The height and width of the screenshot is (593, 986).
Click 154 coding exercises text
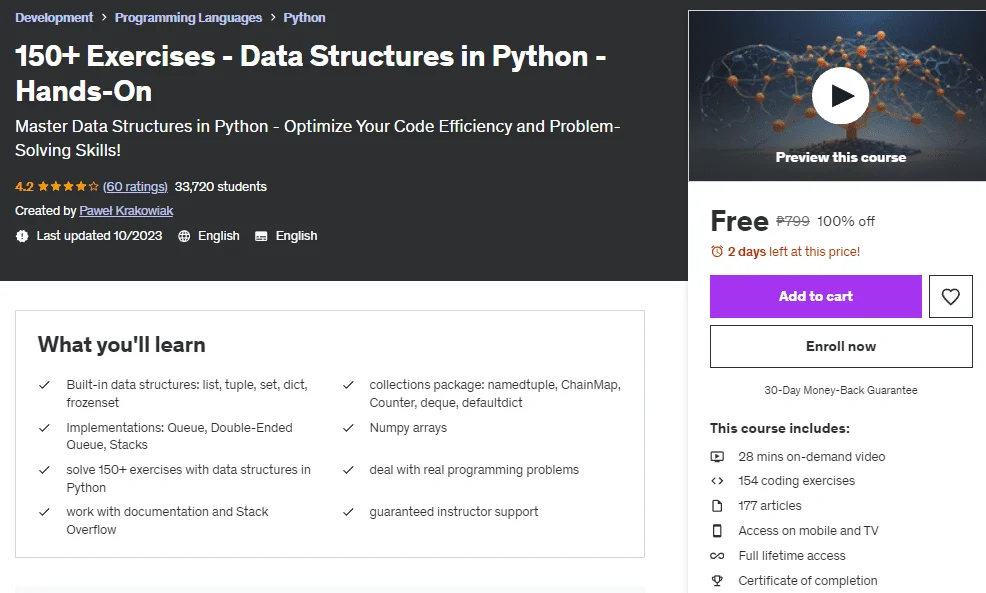tap(797, 481)
